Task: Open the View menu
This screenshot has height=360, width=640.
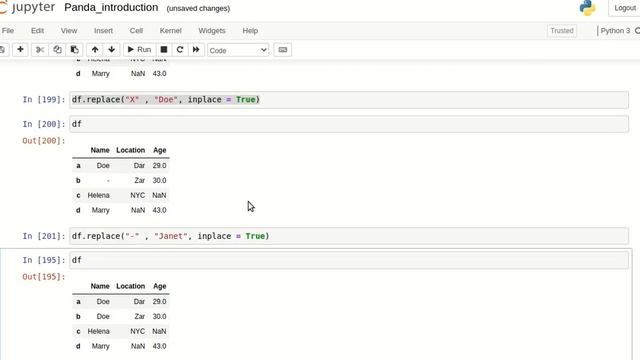Action: point(69,31)
